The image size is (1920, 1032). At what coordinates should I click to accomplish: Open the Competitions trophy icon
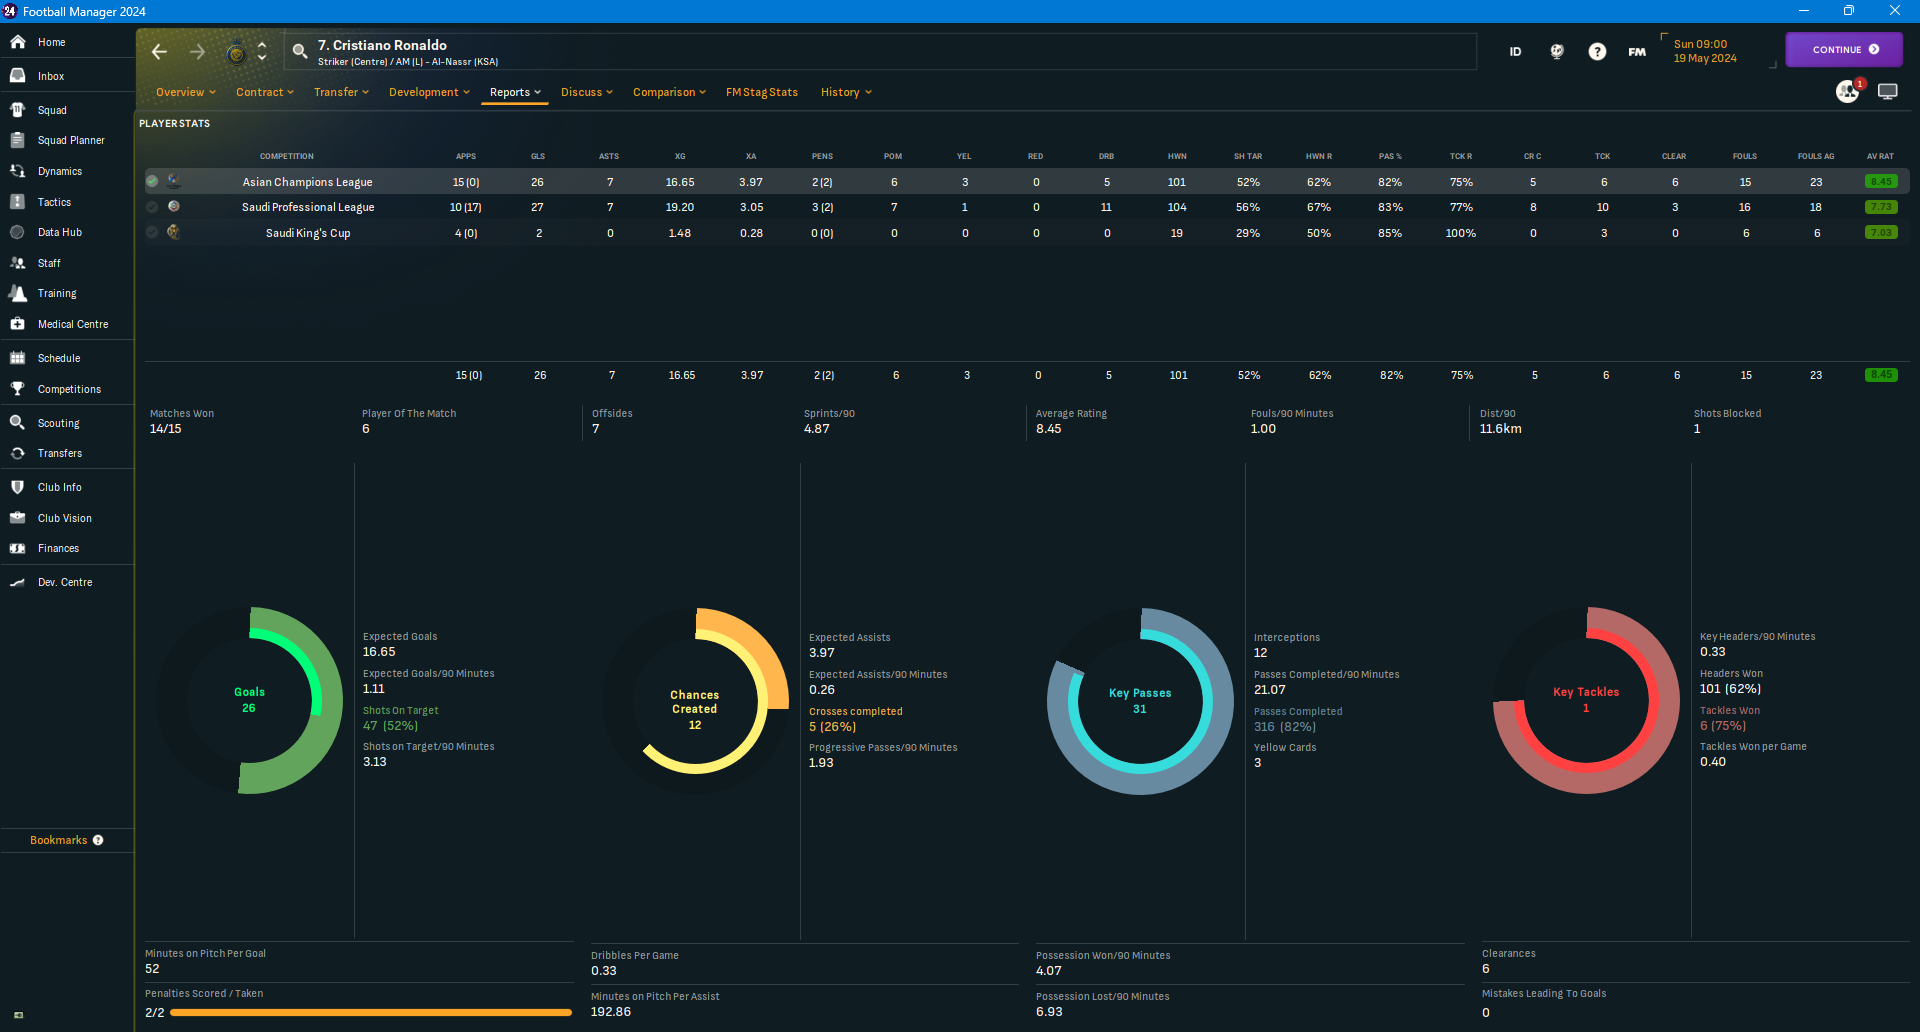click(17, 389)
